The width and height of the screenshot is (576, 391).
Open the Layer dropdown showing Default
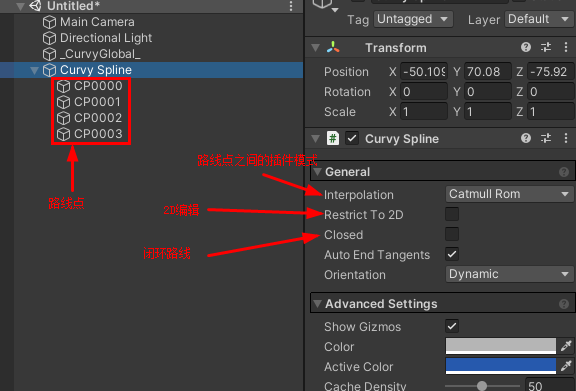[540, 19]
